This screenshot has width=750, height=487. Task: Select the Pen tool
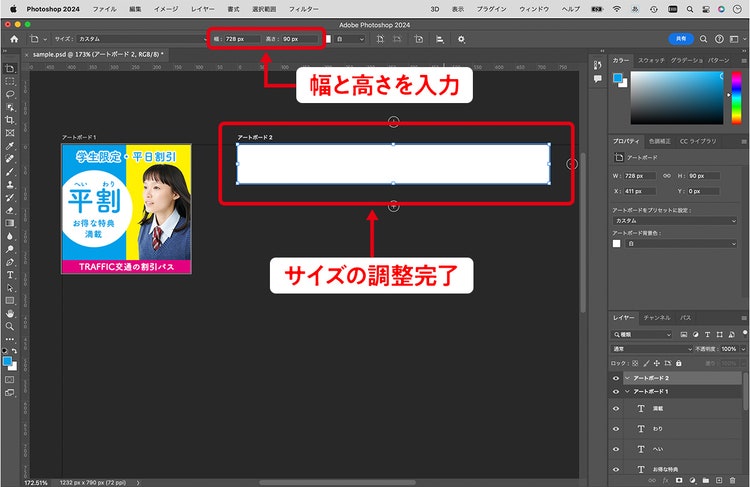coord(10,262)
